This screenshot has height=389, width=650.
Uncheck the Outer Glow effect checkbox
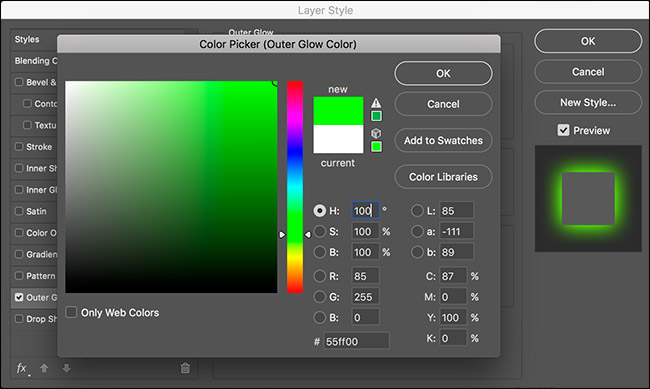(x=19, y=297)
